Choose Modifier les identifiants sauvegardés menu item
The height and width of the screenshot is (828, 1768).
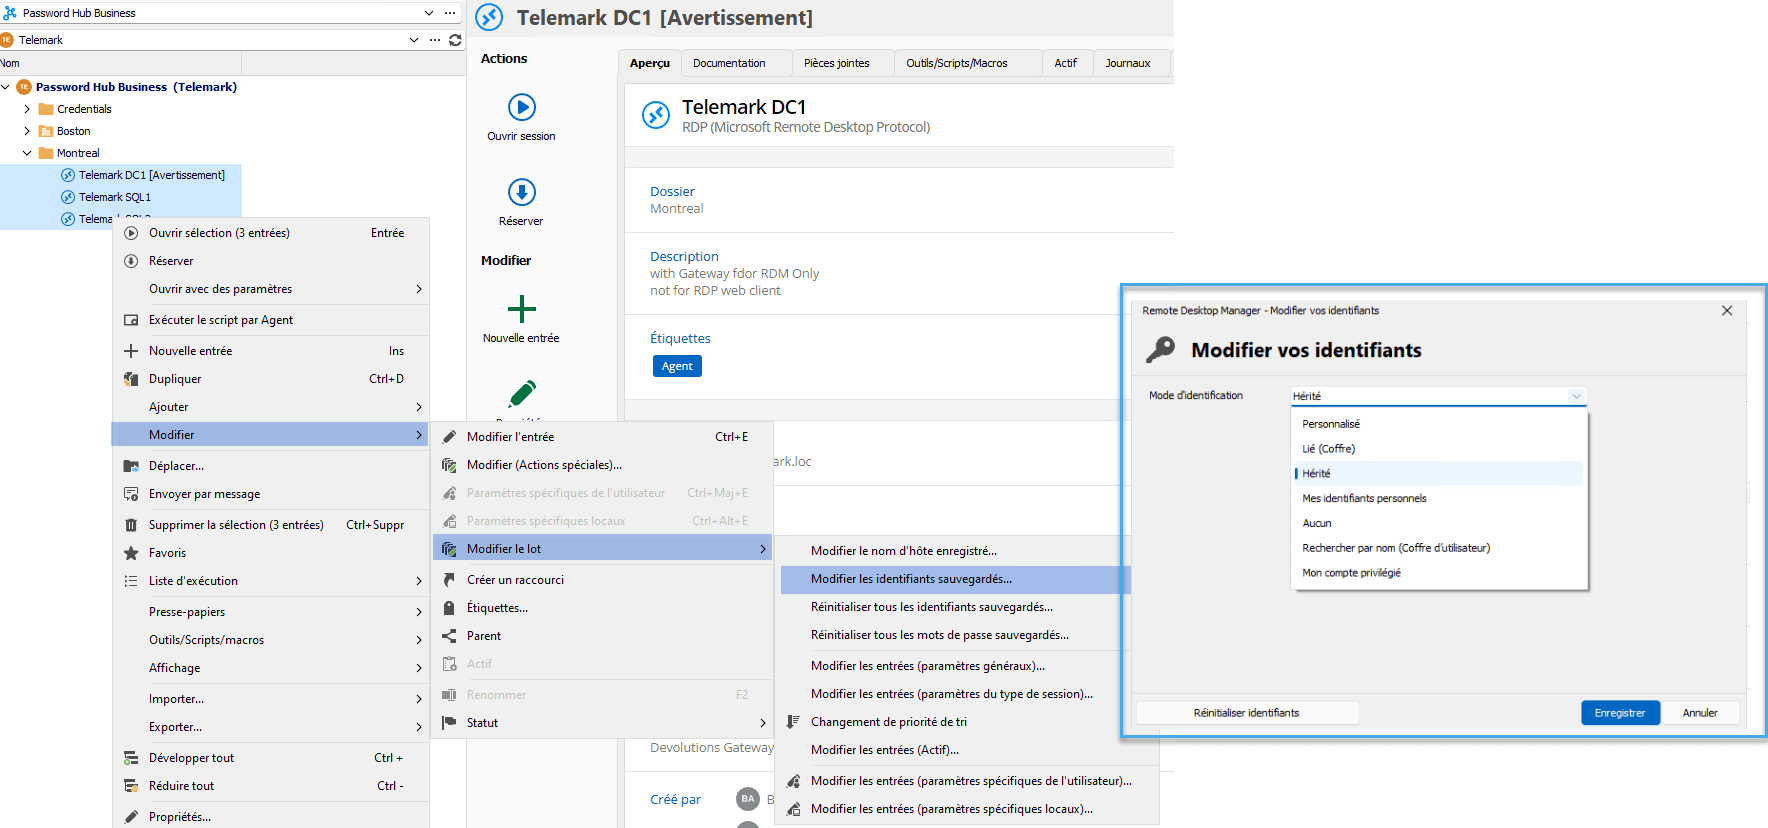pos(911,579)
